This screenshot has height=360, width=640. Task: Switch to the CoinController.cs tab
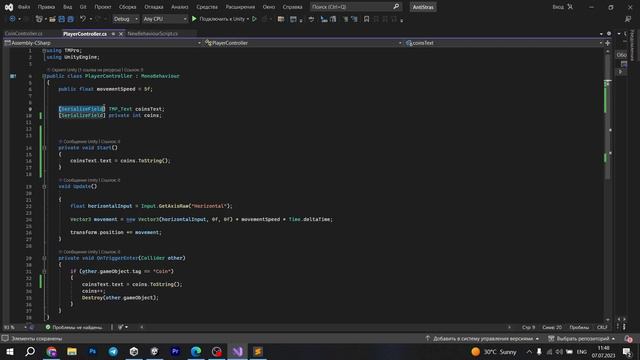click(24, 34)
